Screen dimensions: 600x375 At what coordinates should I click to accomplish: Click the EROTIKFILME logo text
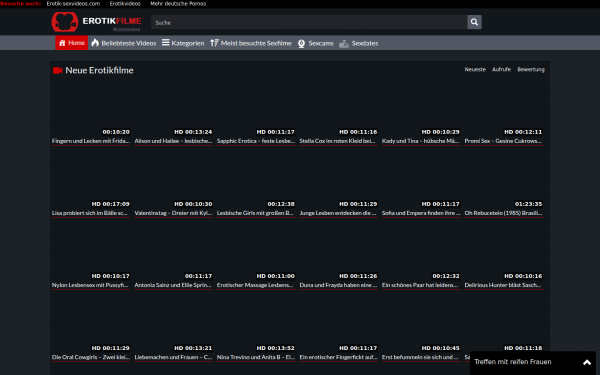112,21
